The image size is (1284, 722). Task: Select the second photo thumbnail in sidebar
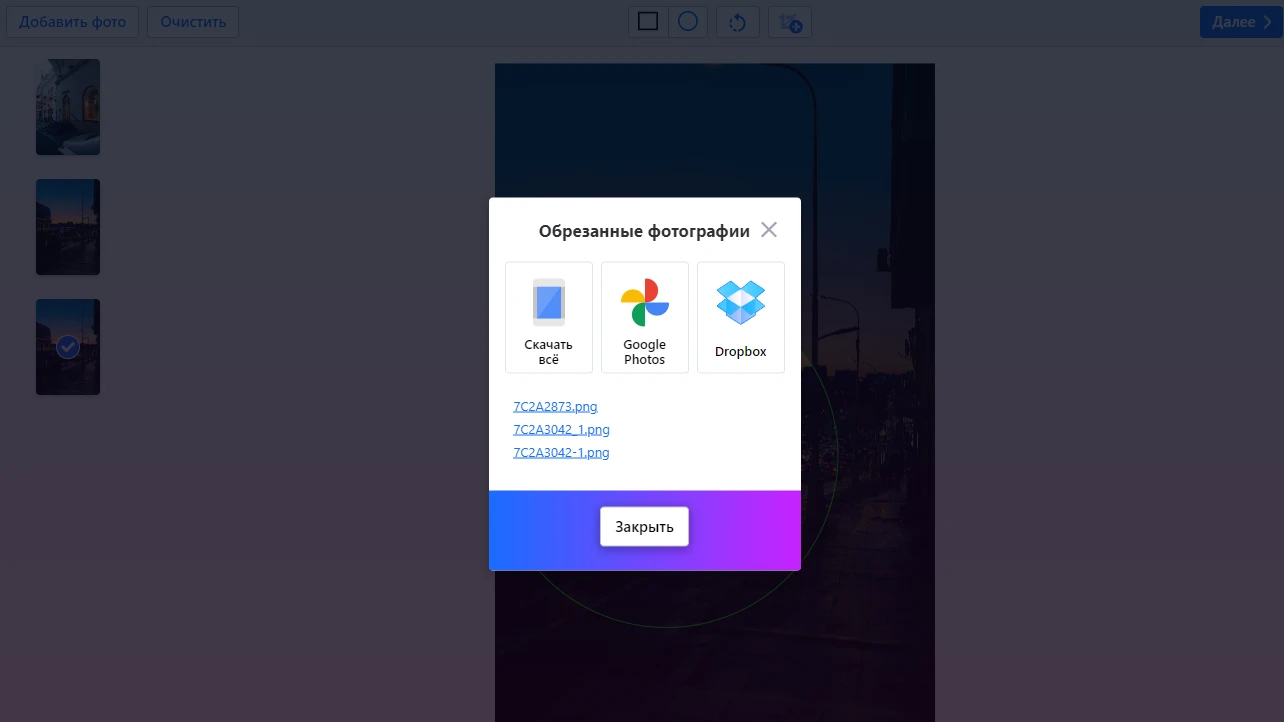point(68,227)
